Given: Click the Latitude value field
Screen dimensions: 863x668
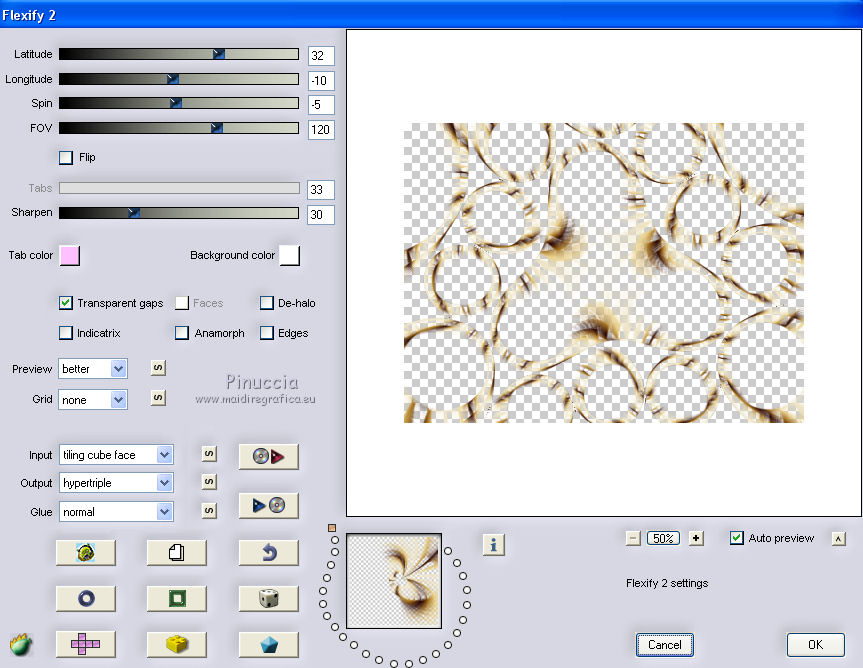Looking at the screenshot, I should [x=321, y=56].
